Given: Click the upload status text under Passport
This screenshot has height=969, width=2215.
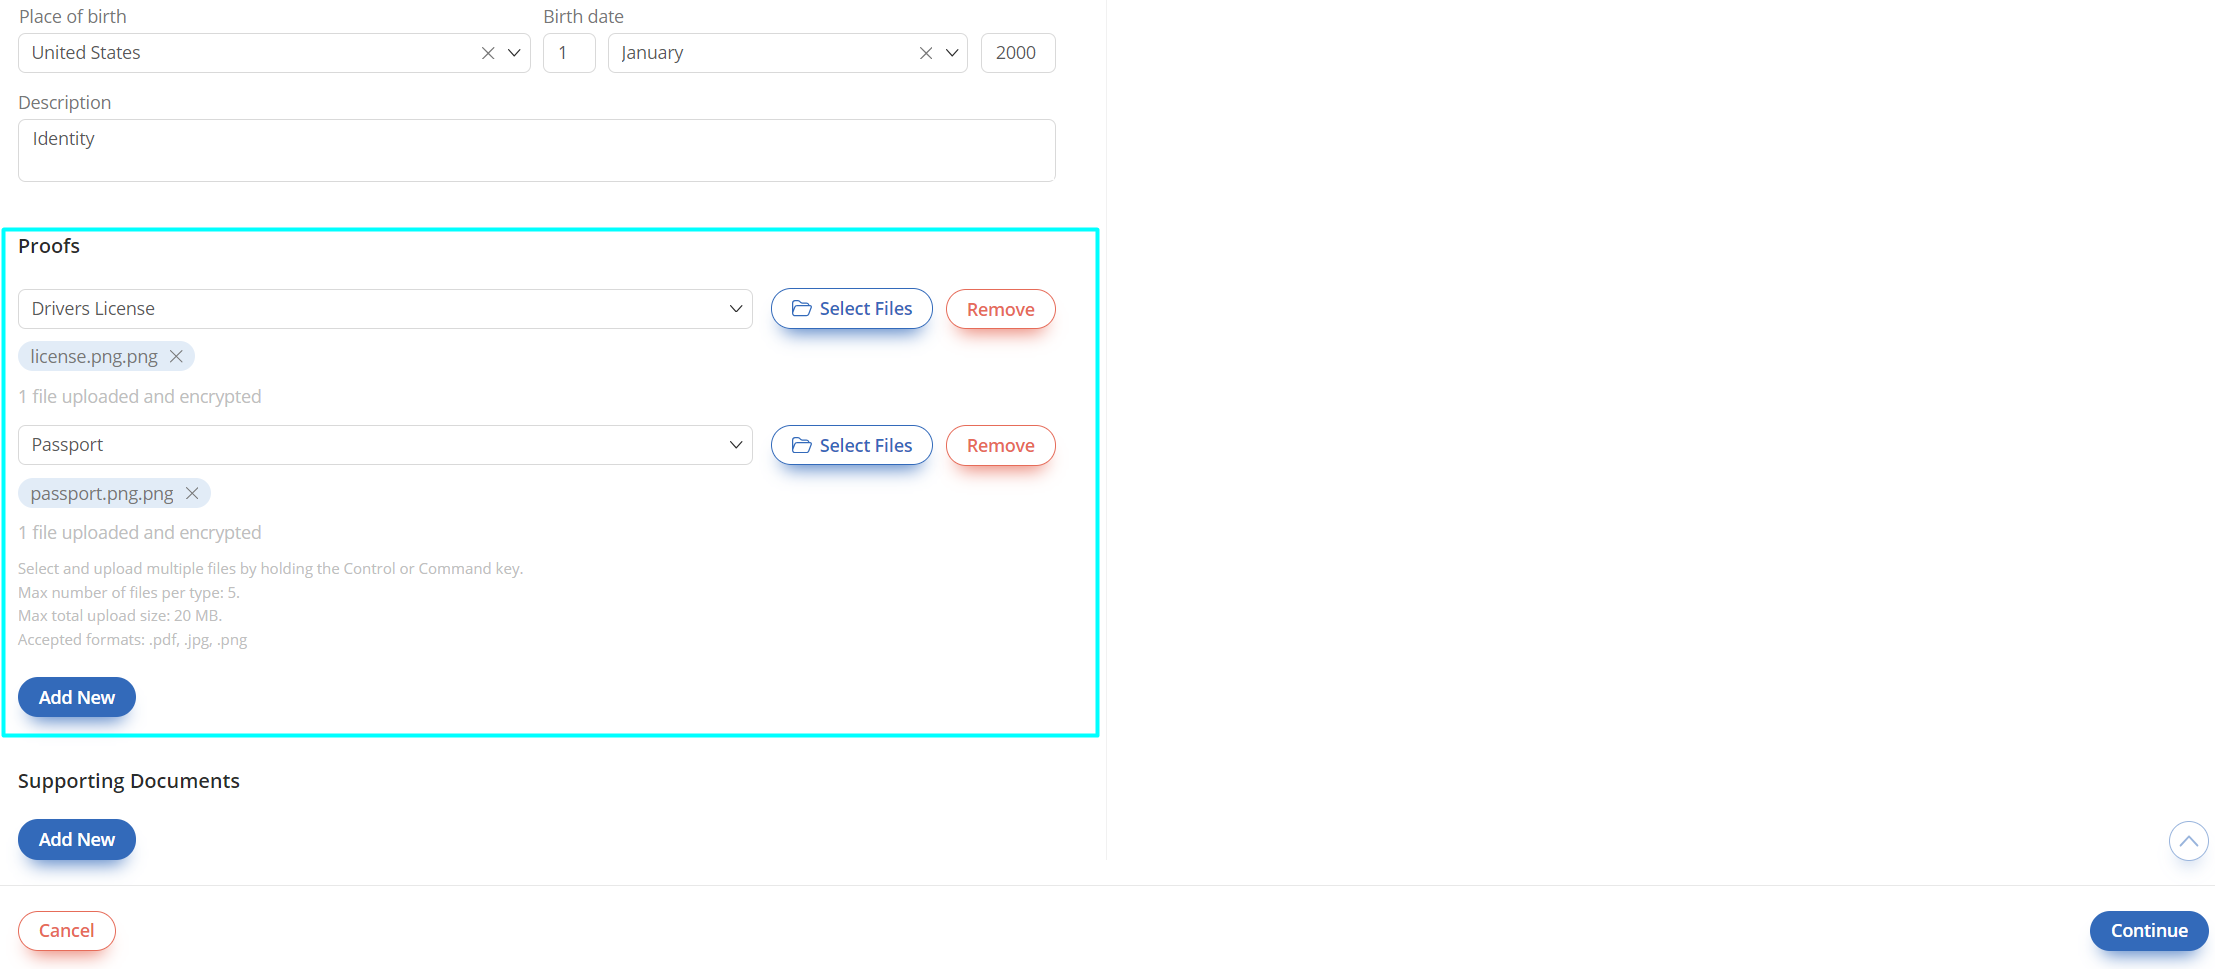Looking at the screenshot, I should [x=140, y=532].
